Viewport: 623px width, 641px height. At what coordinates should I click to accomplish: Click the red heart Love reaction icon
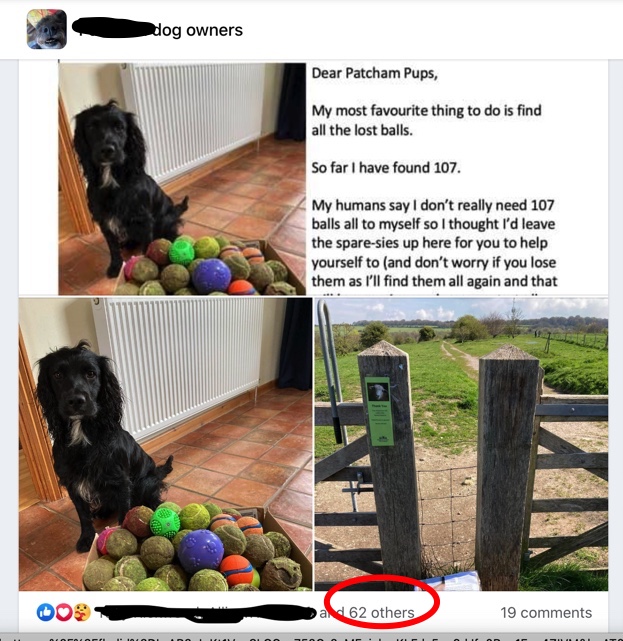click(x=64, y=612)
